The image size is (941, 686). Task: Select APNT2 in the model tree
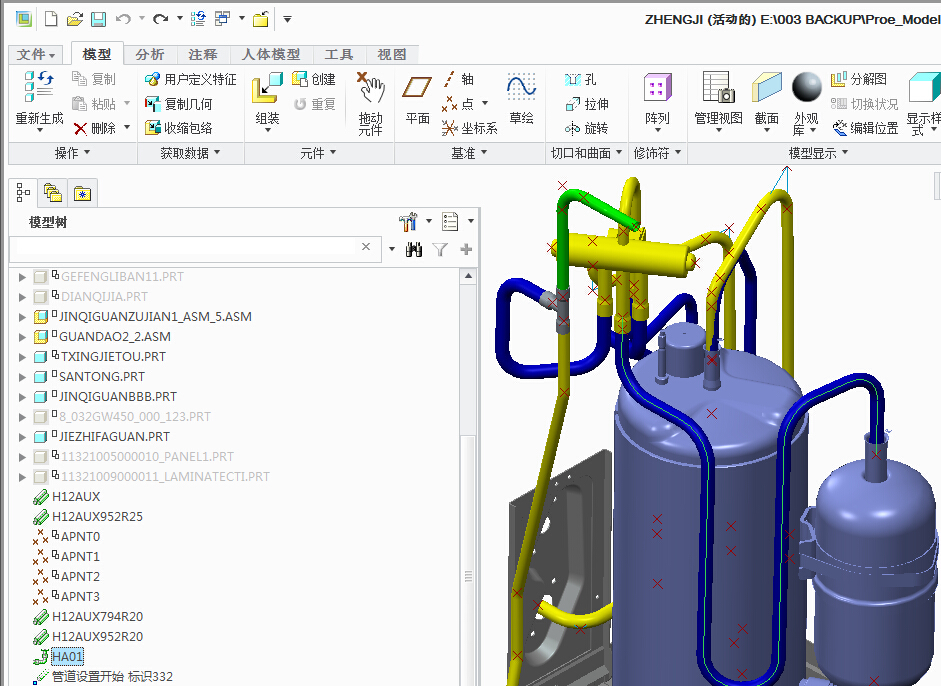pos(80,577)
